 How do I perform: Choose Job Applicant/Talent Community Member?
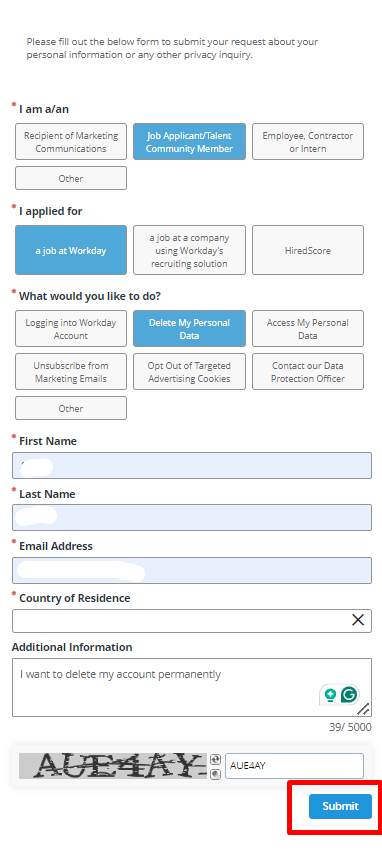[189, 142]
